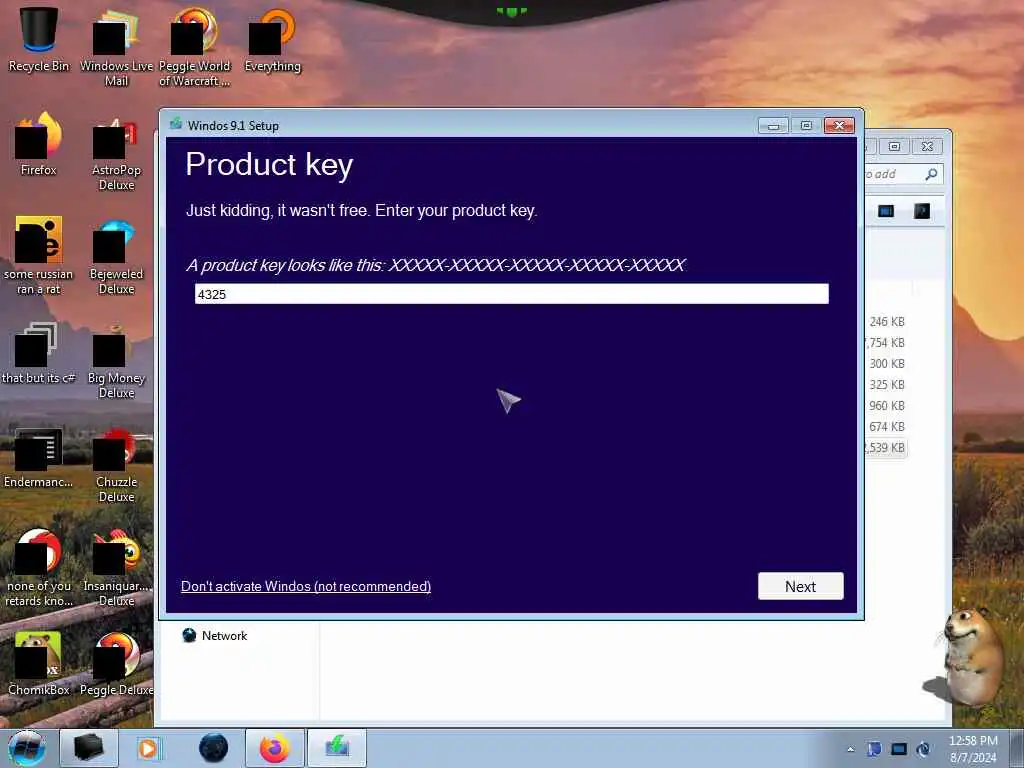Click the product key input field
The width and height of the screenshot is (1024, 768).
point(511,294)
